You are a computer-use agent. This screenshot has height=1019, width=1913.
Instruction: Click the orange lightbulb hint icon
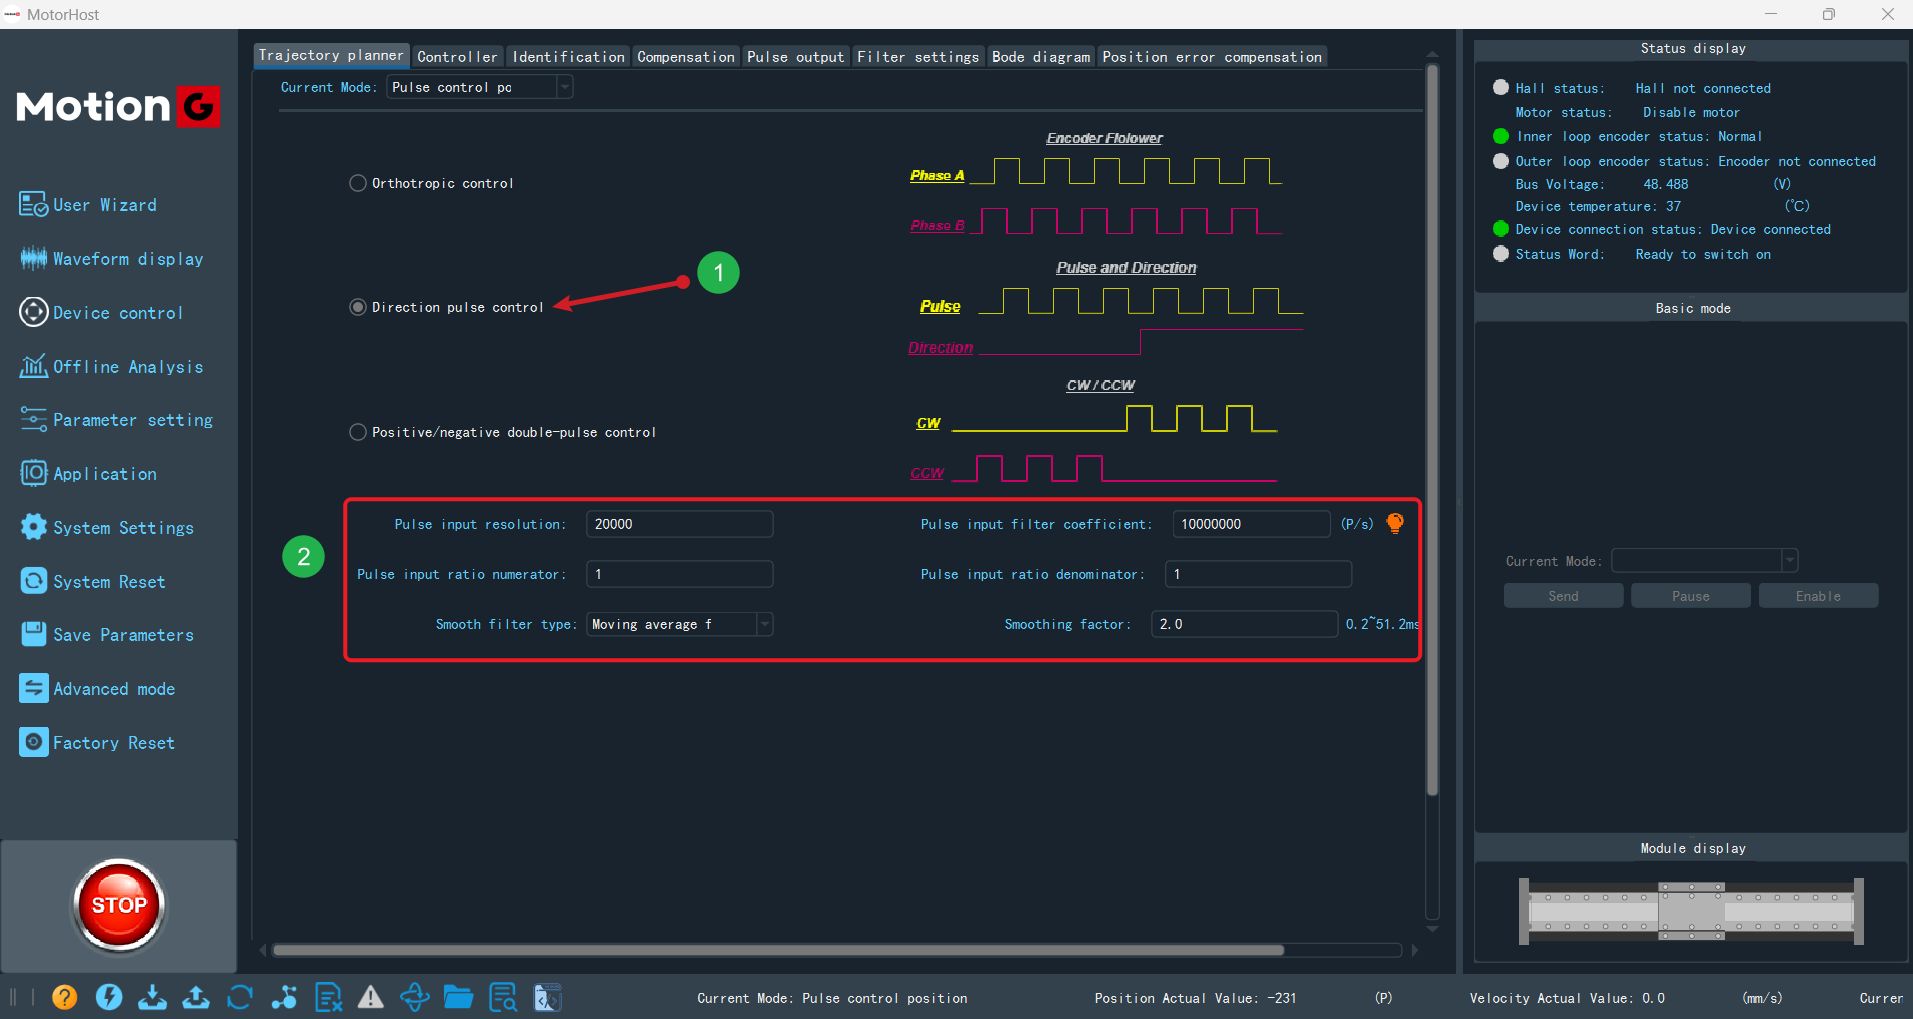click(1395, 523)
